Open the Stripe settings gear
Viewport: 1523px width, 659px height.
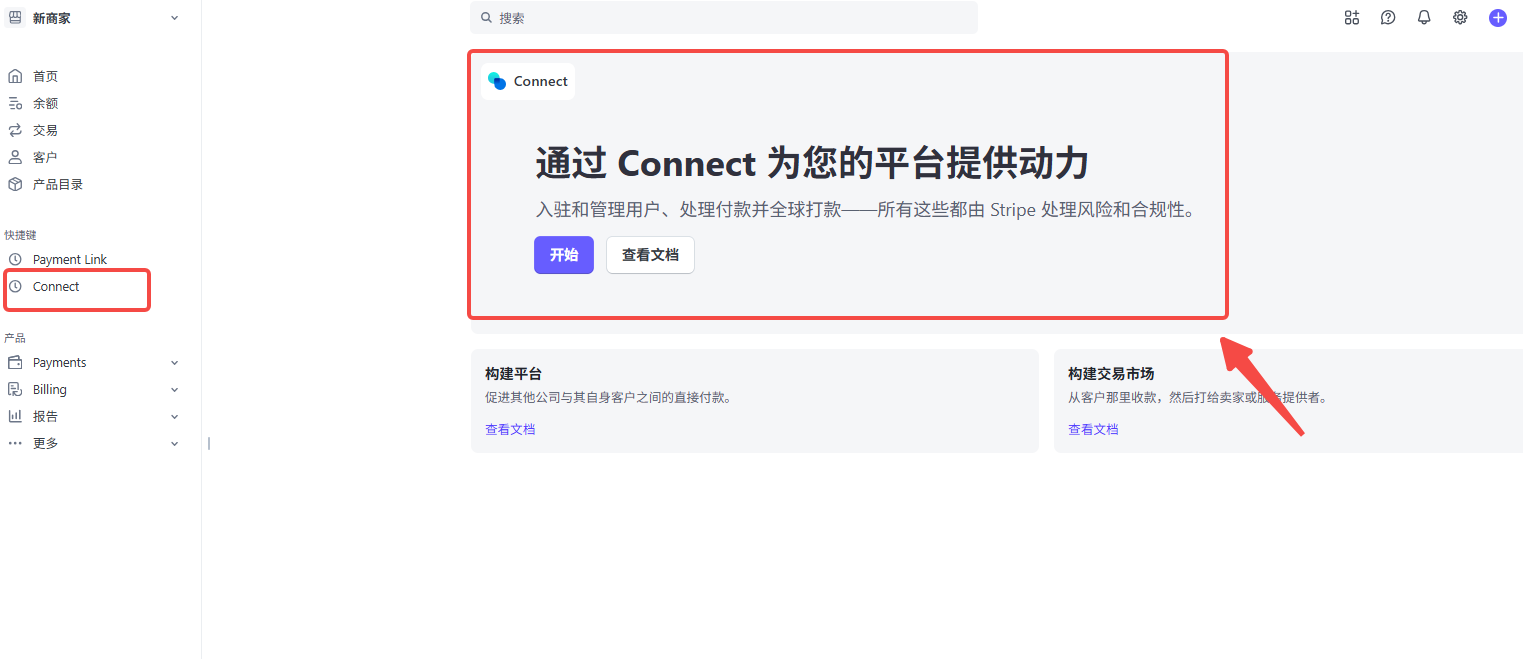(1459, 17)
